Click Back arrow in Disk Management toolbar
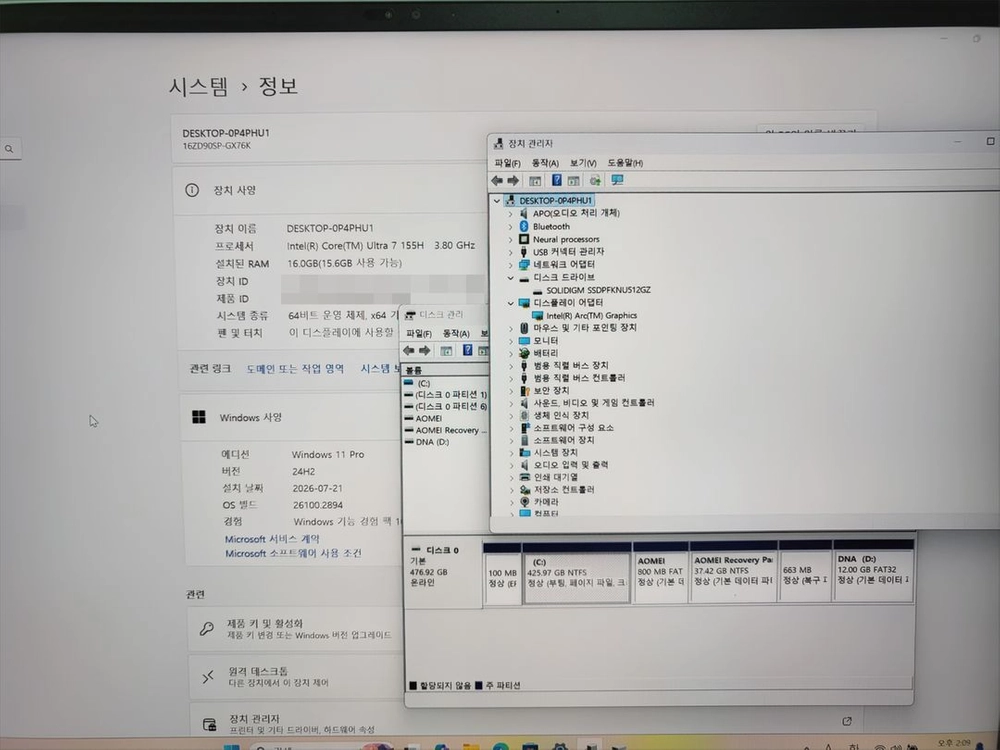Viewport: 1000px width, 750px height. 409,351
